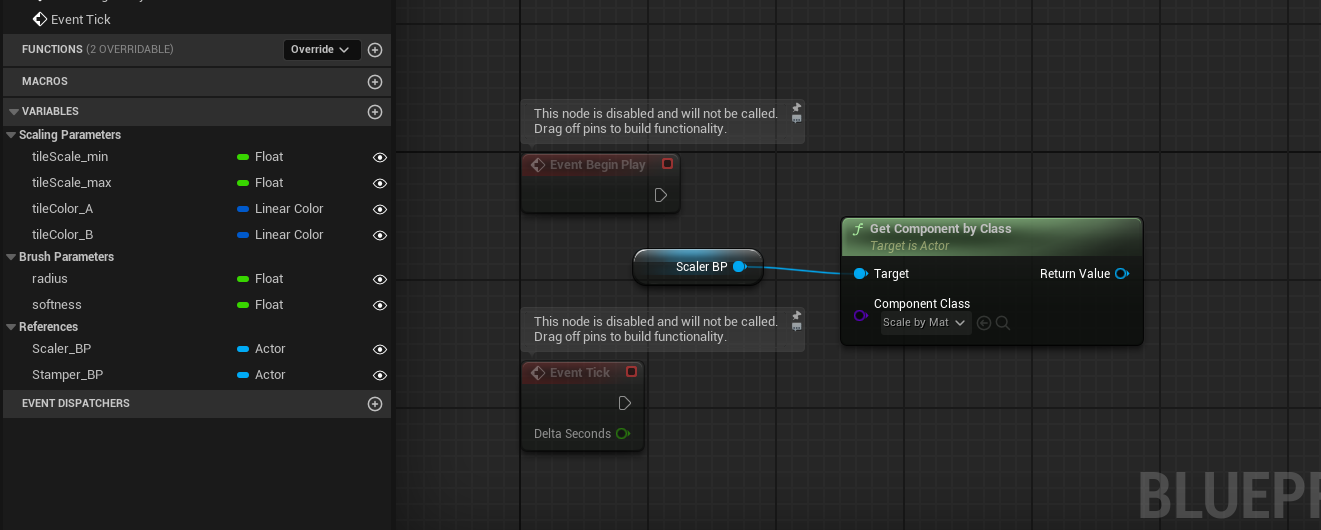Add a new macro with plus icon
This screenshot has width=1321, height=530.
[x=375, y=82]
